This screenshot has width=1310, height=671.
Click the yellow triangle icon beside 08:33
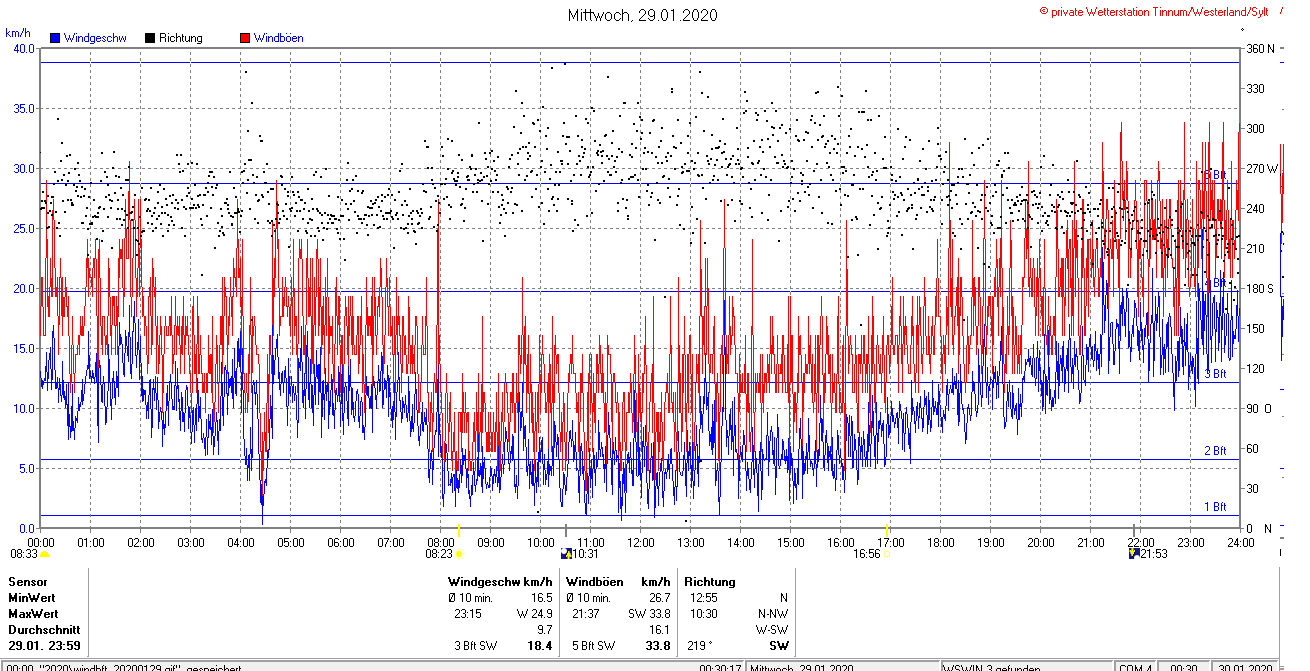click(x=44, y=553)
